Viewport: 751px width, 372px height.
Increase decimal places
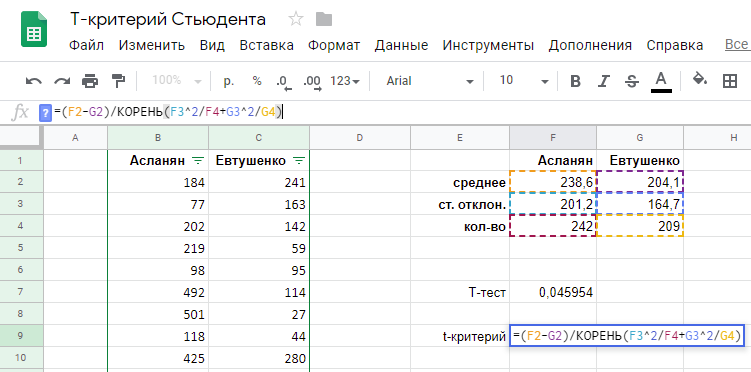[312, 82]
